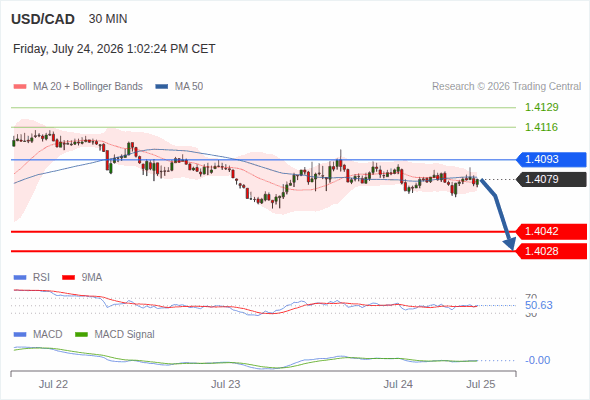Screen dimensions: 590x400
Task: Click the Research Trading Central copyright text
Action: [x=506, y=87]
